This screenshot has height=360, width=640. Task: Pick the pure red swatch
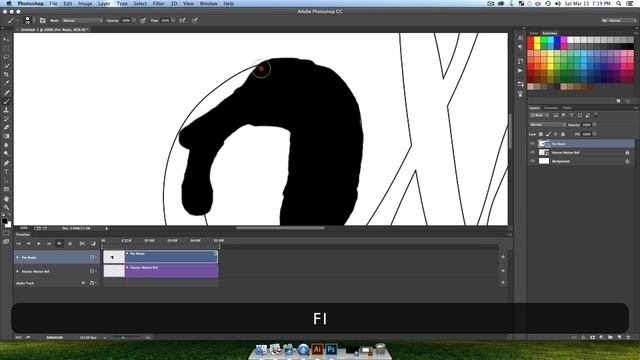click(531, 40)
